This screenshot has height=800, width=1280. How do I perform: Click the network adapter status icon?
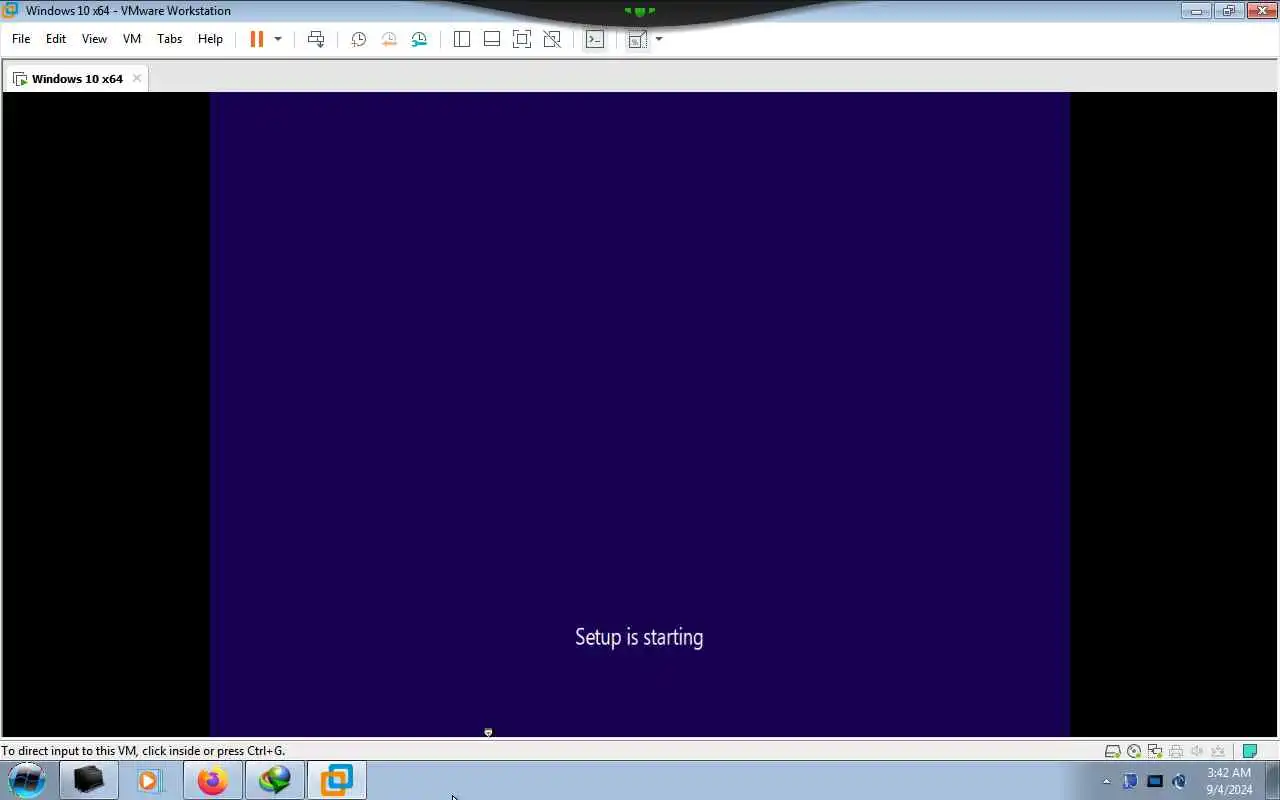tap(1155, 751)
